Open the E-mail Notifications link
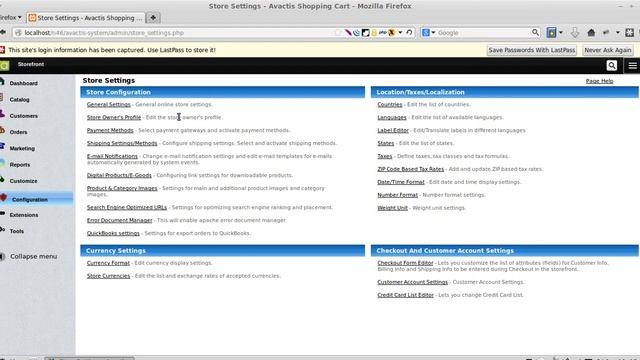640x360 pixels. coord(112,156)
